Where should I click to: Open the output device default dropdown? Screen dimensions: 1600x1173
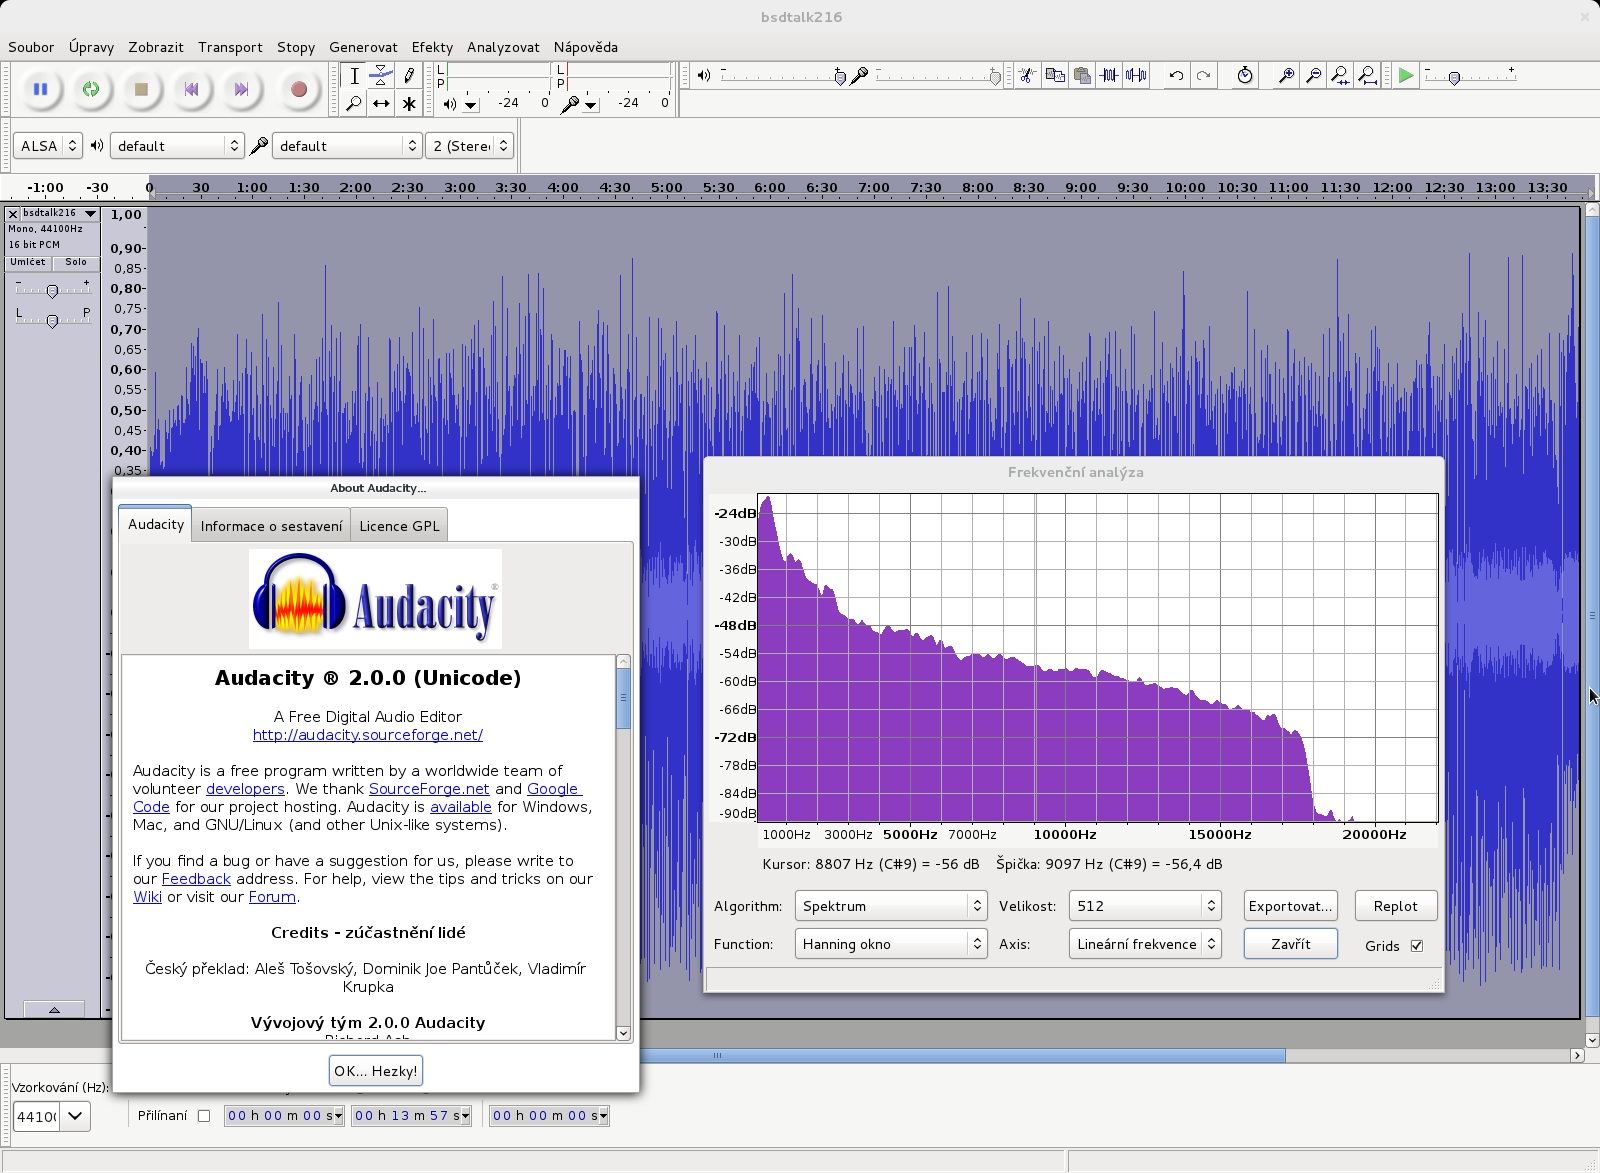coord(177,146)
